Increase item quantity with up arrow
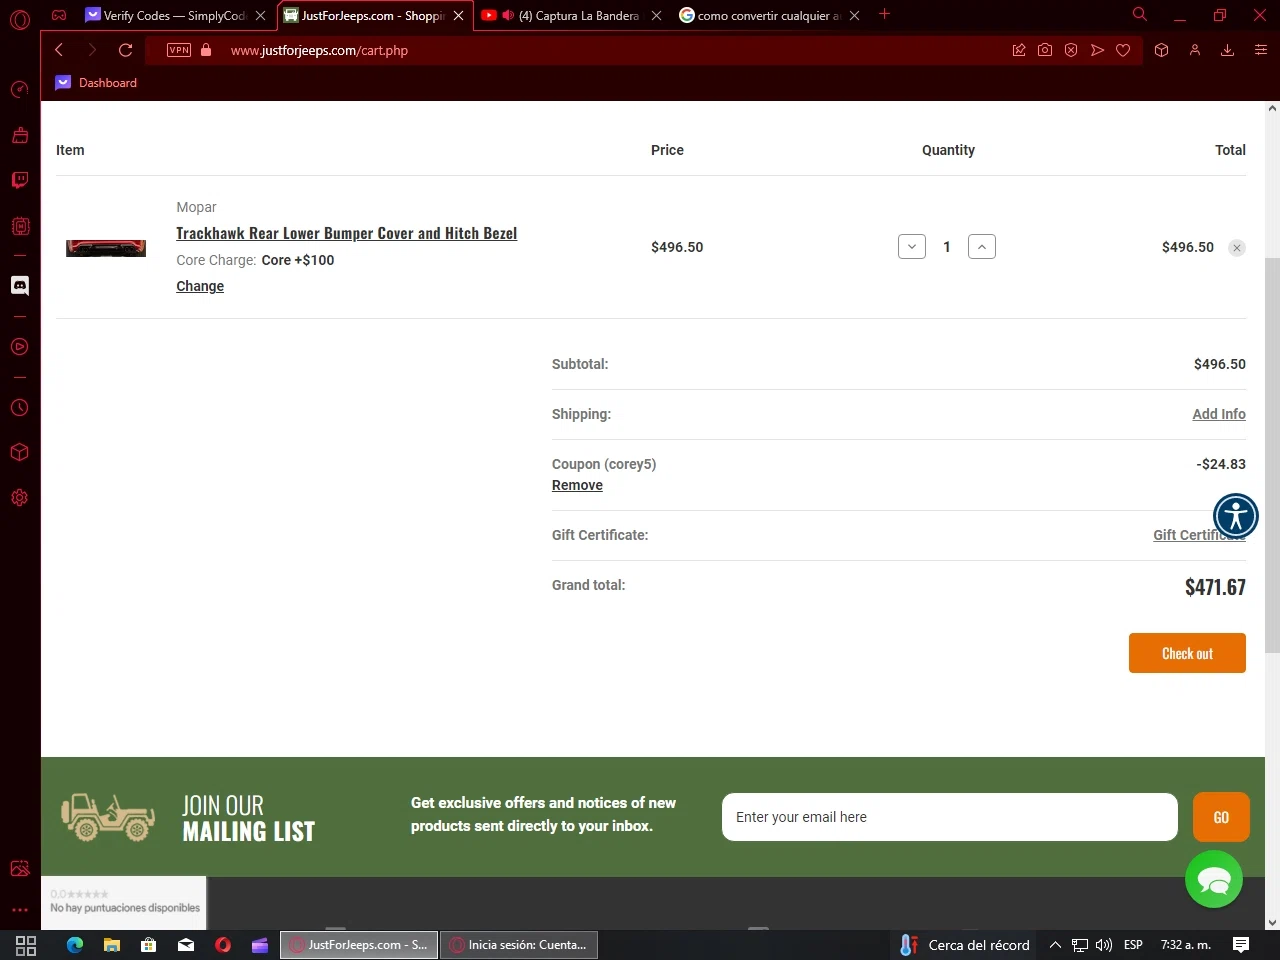Image resolution: width=1280 pixels, height=960 pixels. pyautogui.click(x=982, y=247)
